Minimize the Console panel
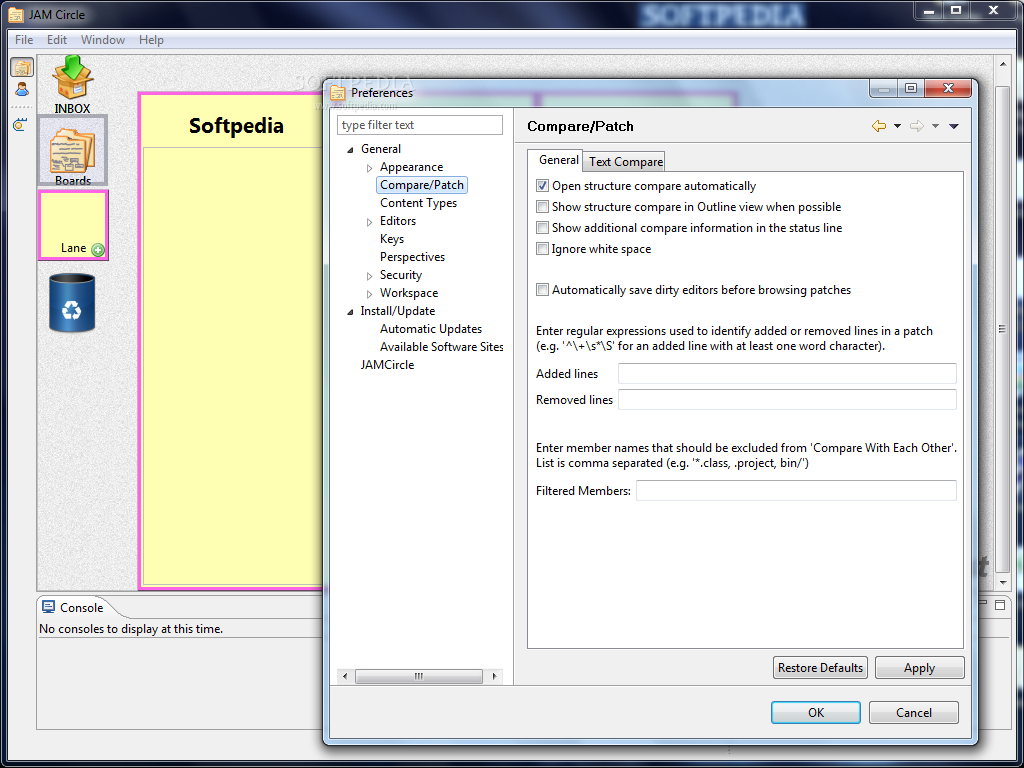The width and height of the screenshot is (1024, 768). pos(983,603)
